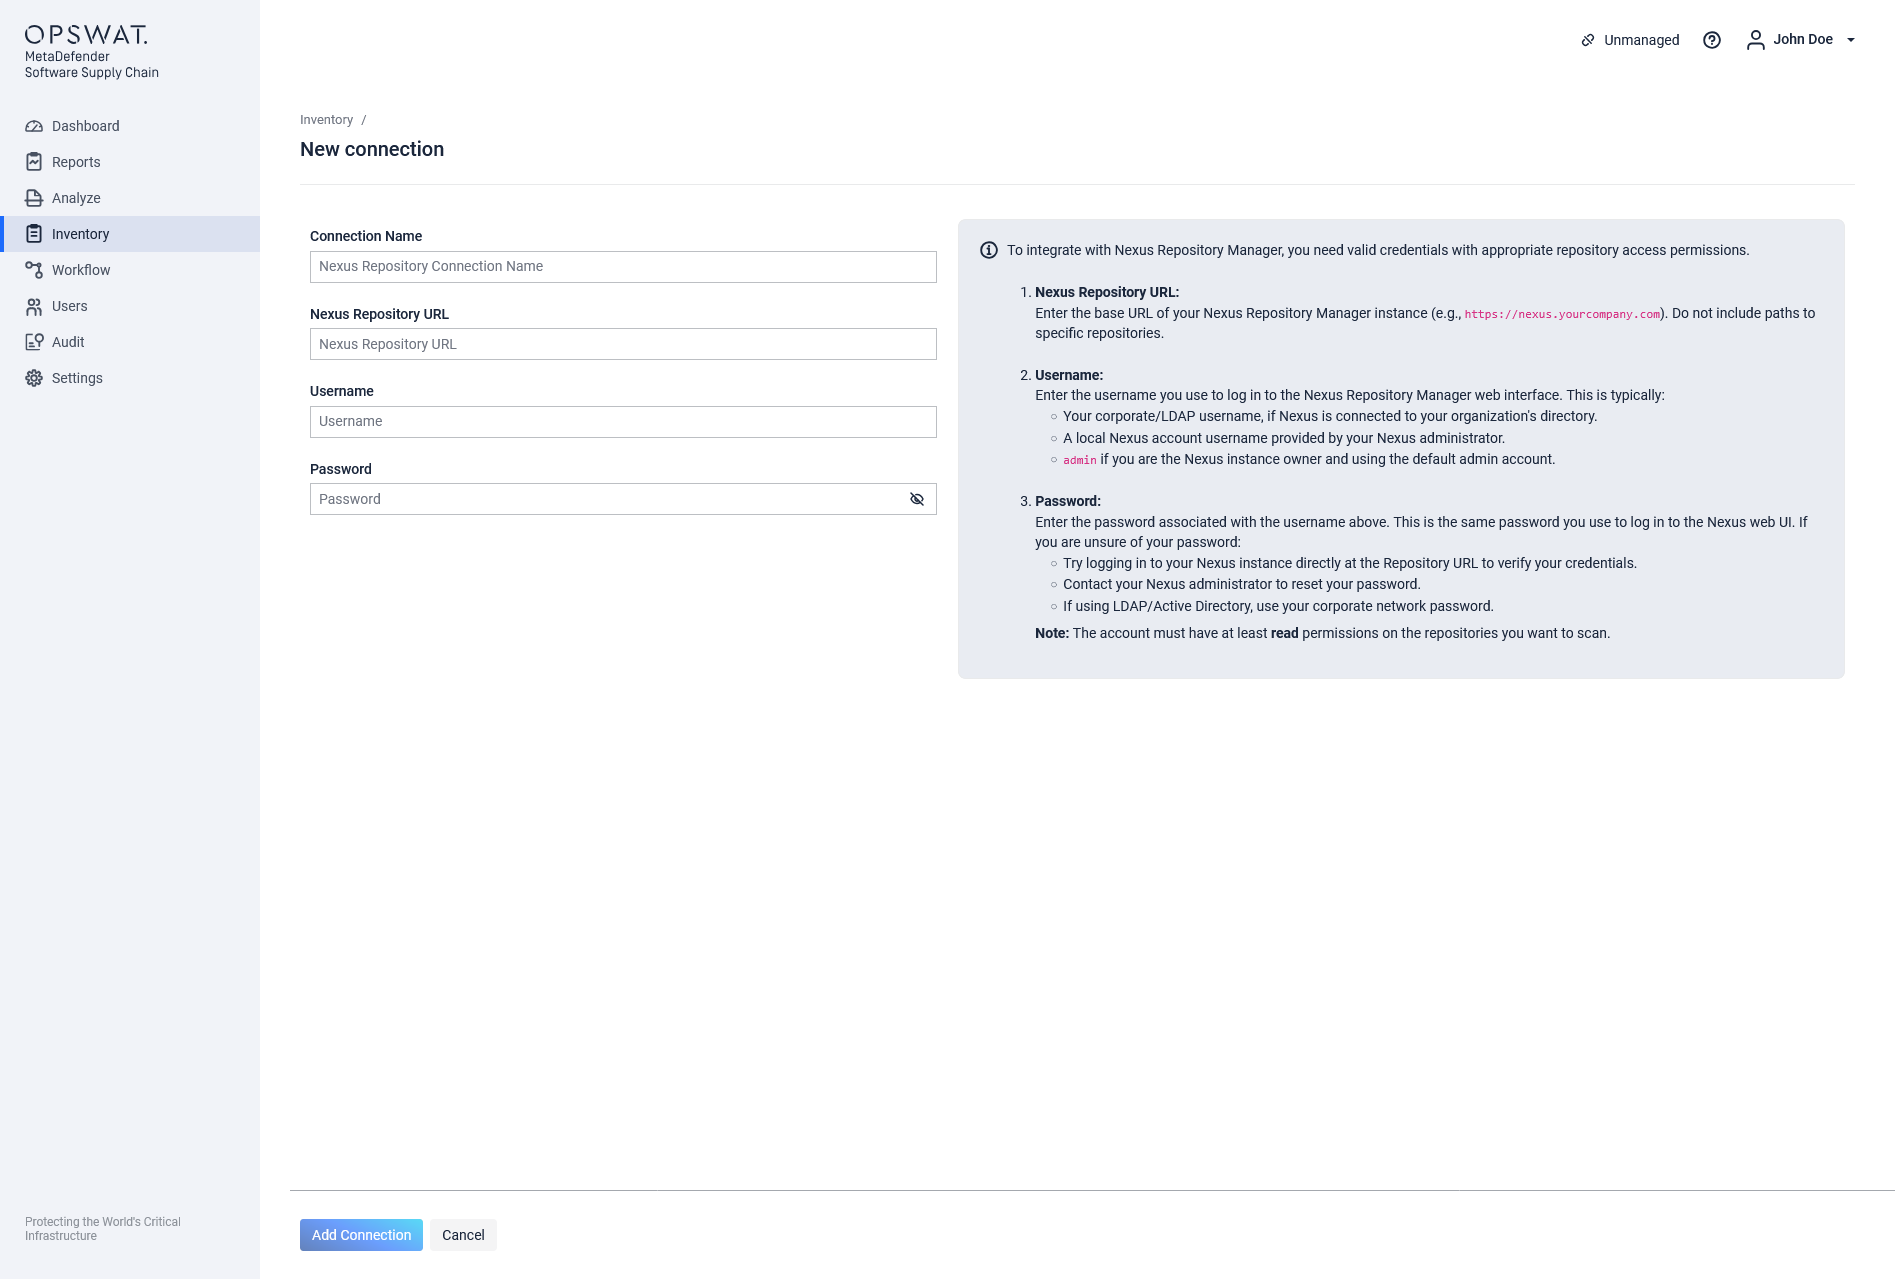
Task: Click the Unmanaged link status icon
Action: (x=1588, y=40)
